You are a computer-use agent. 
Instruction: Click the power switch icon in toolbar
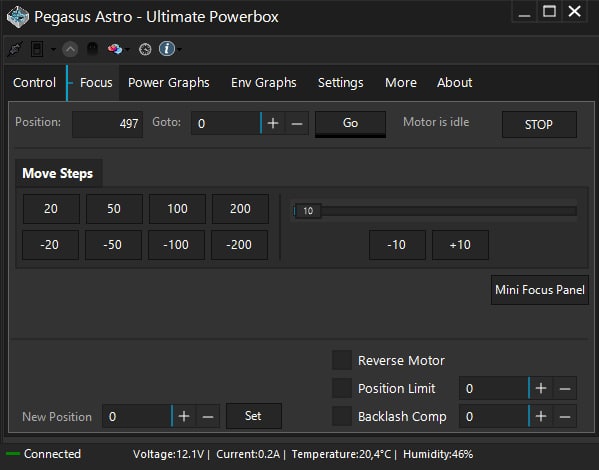tap(37, 49)
